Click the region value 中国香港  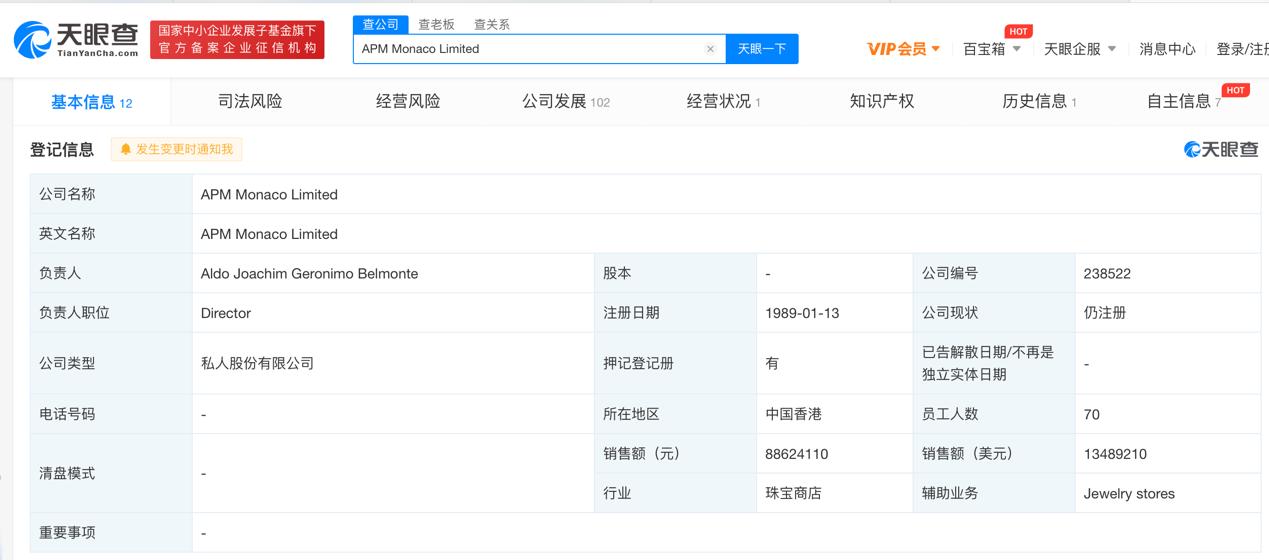point(793,414)
